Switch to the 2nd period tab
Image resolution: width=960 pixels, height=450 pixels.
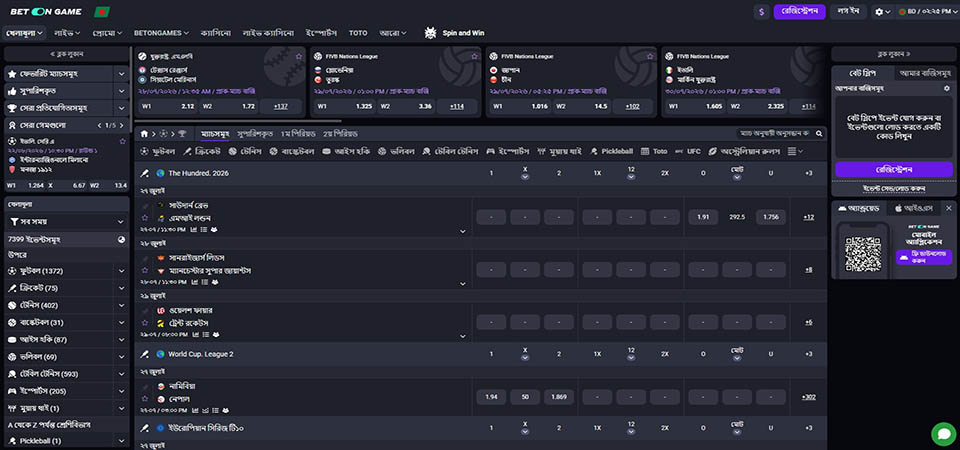pos(340,133)
